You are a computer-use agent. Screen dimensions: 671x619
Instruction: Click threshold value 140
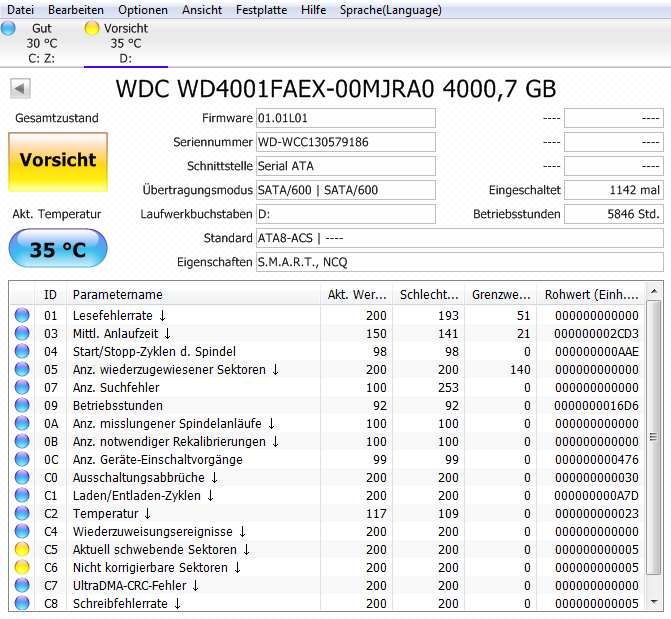click(520, 369)
